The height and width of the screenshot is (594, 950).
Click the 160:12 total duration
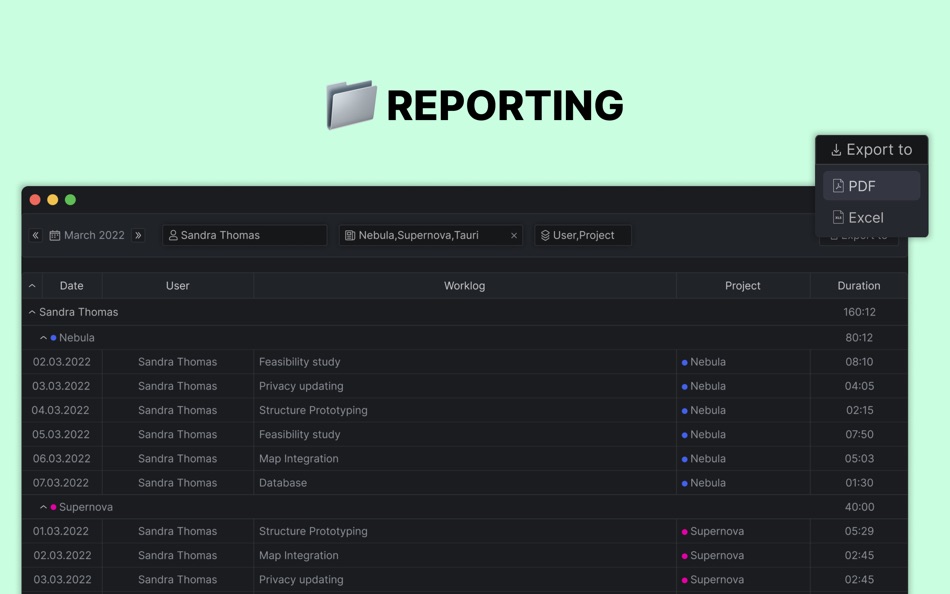pyautogui.click(x=859, y=312)
